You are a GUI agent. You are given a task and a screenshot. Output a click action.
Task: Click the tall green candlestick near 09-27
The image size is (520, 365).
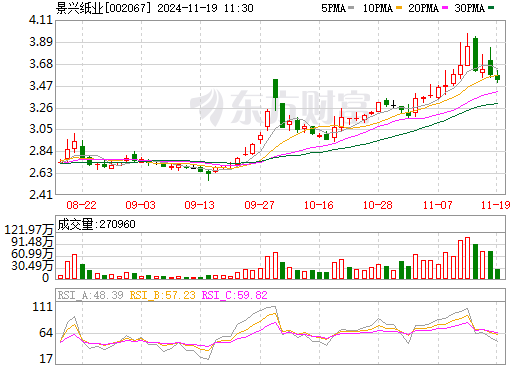pyautogui.click(x=275, y=89)
